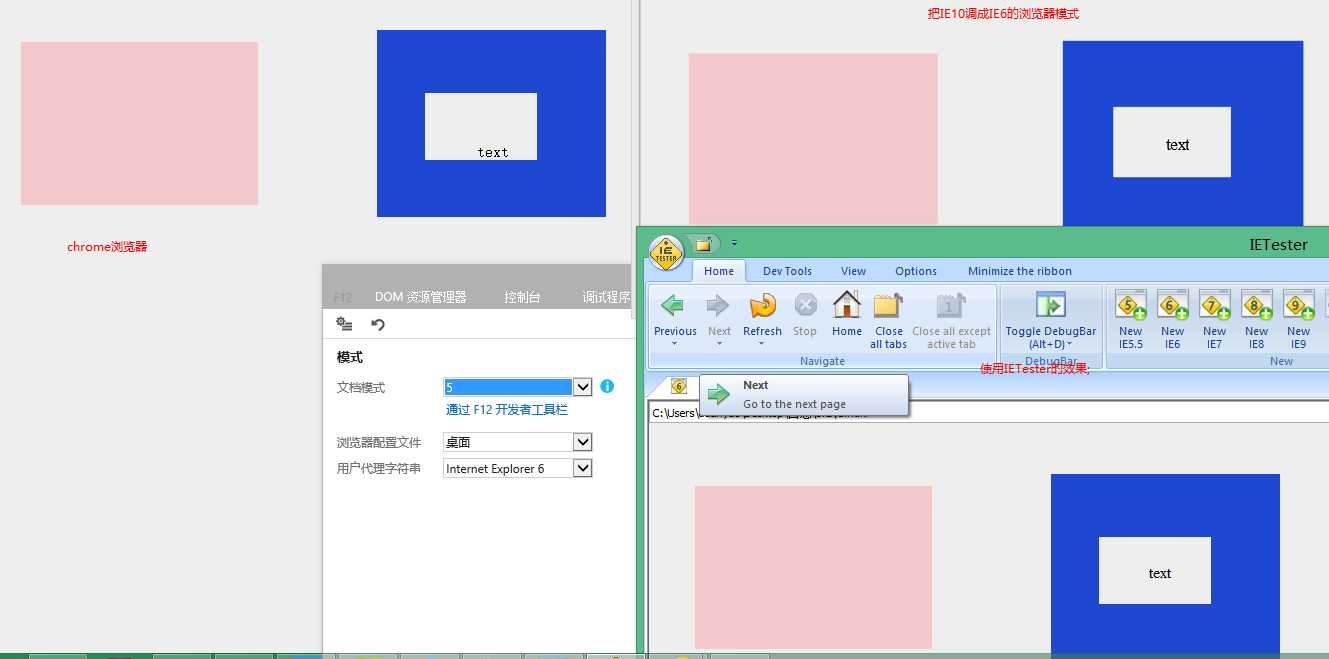Open a New IE8 tab
1329x659 pixels.
click(x=1257, y=306)
